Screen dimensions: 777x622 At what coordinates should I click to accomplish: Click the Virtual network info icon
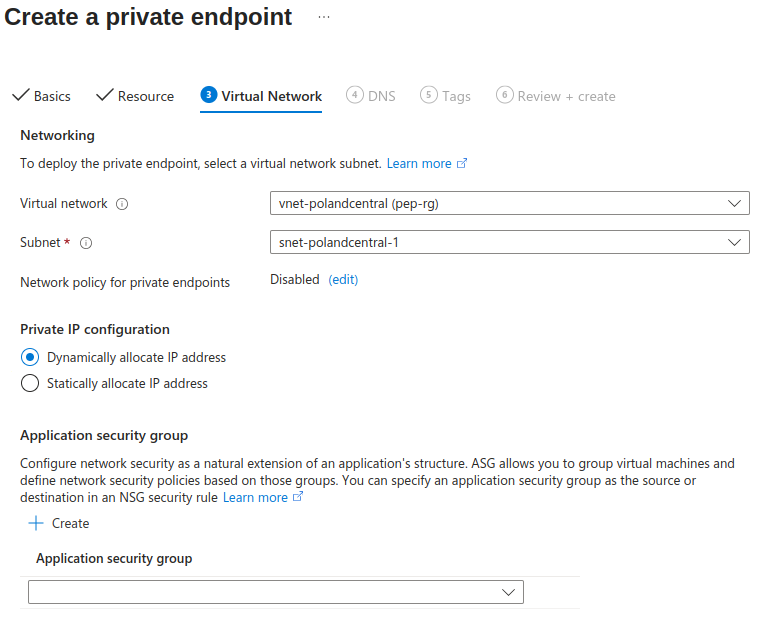[122, 204]
